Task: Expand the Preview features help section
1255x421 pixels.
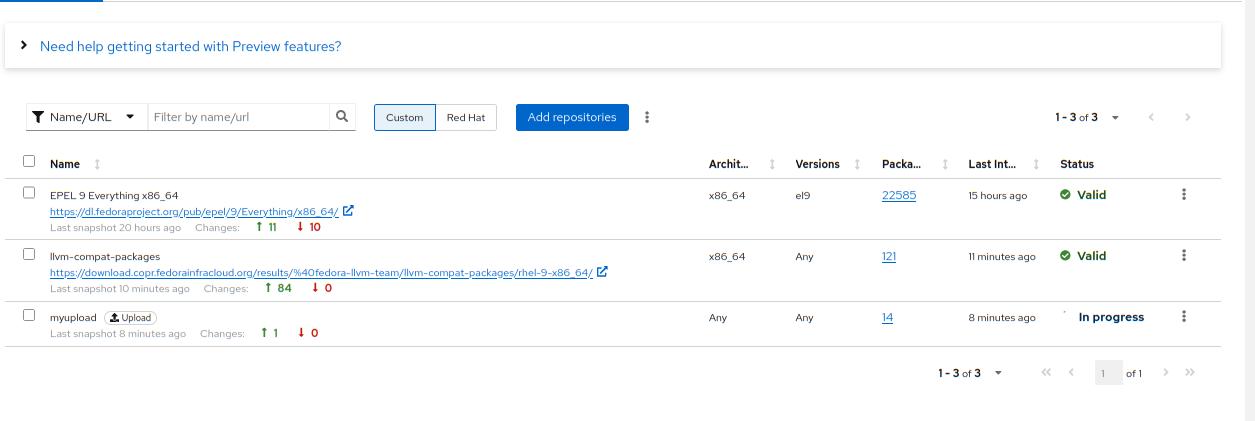Action: point(24,46)
